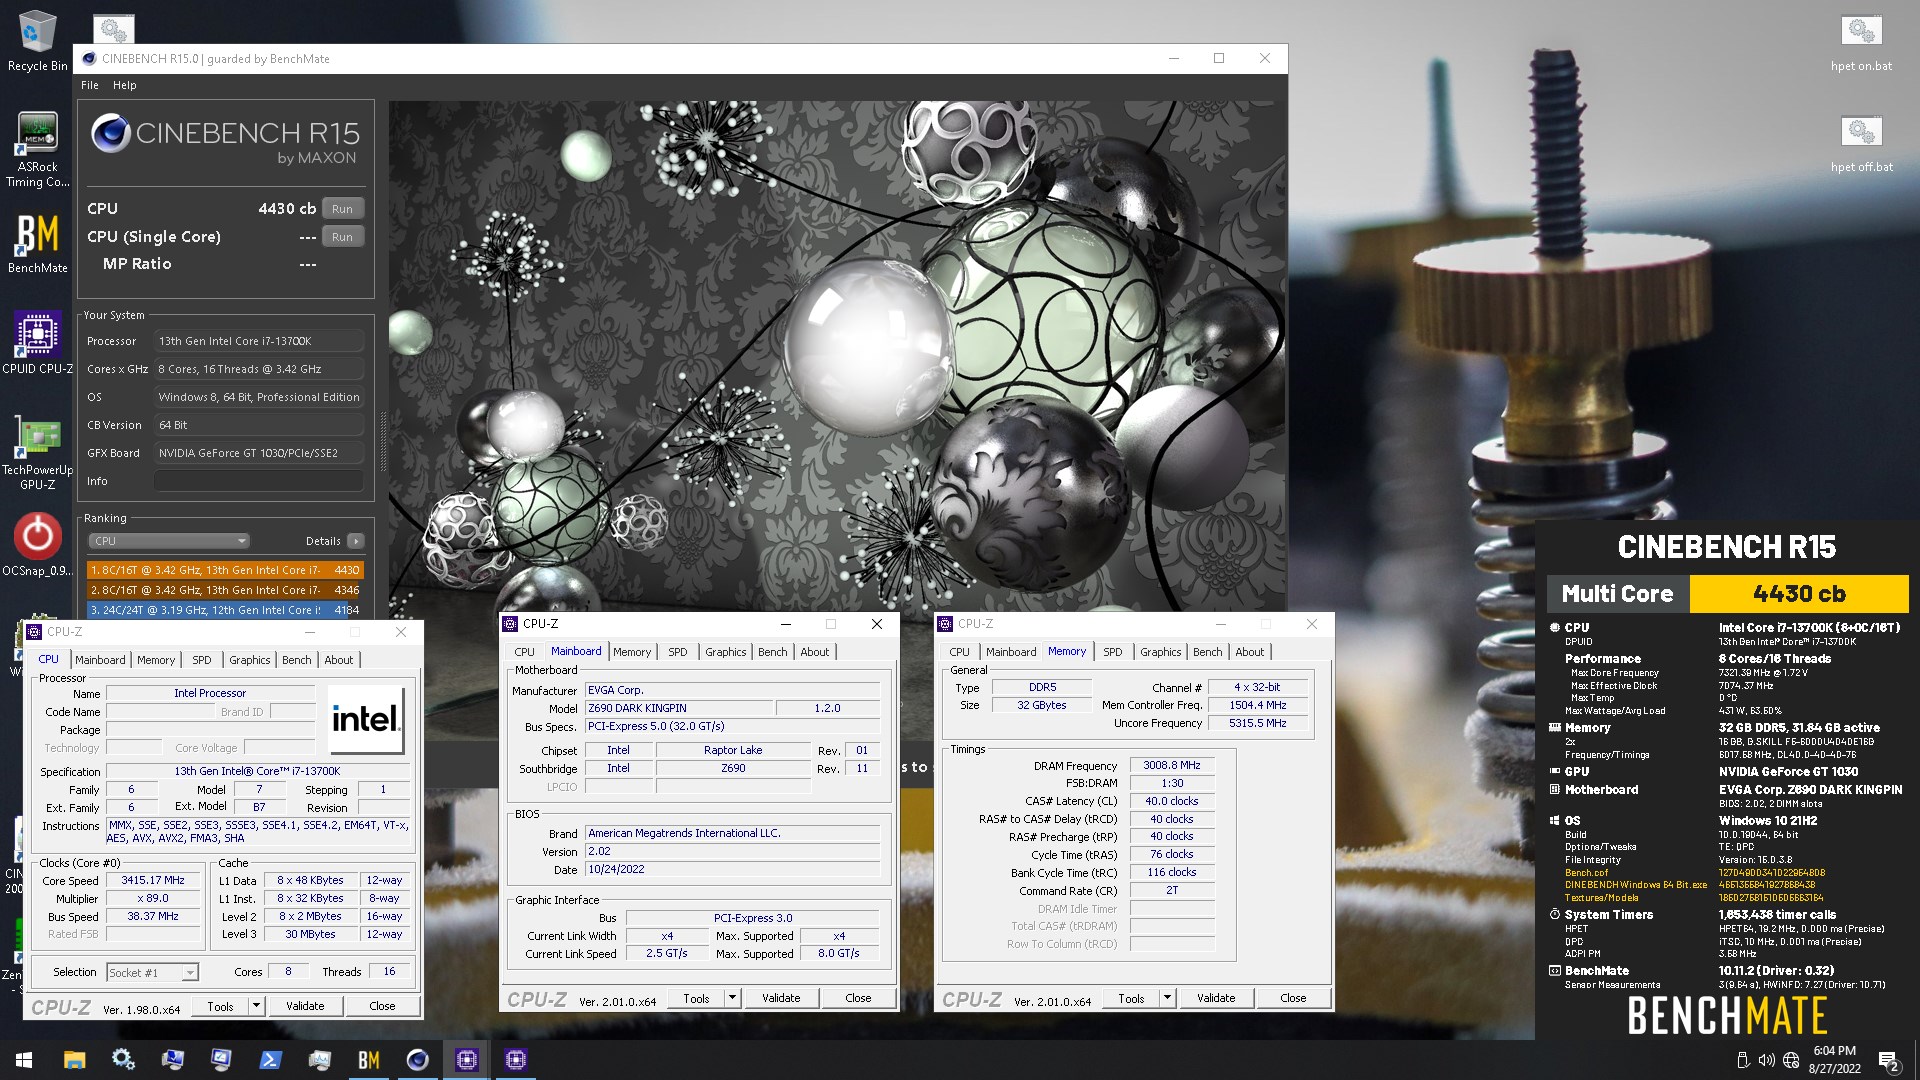Click the safely remove USB tray icon
Viewport: 1920px width, 1080px height.
click(1742, 1060)
